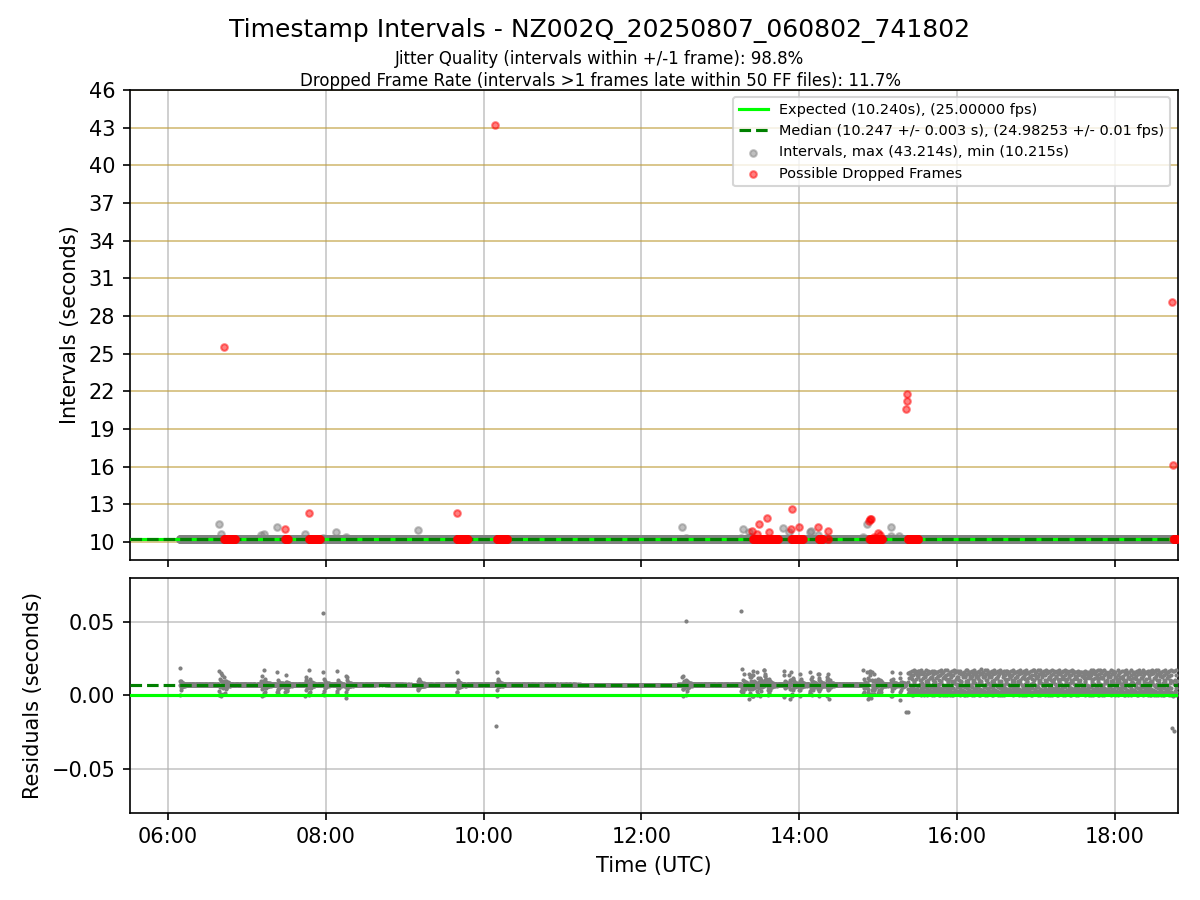Viewport: 1200px width, 900px height.
Task: Click the gray dot marker in the legend
Action: (754, 152)
